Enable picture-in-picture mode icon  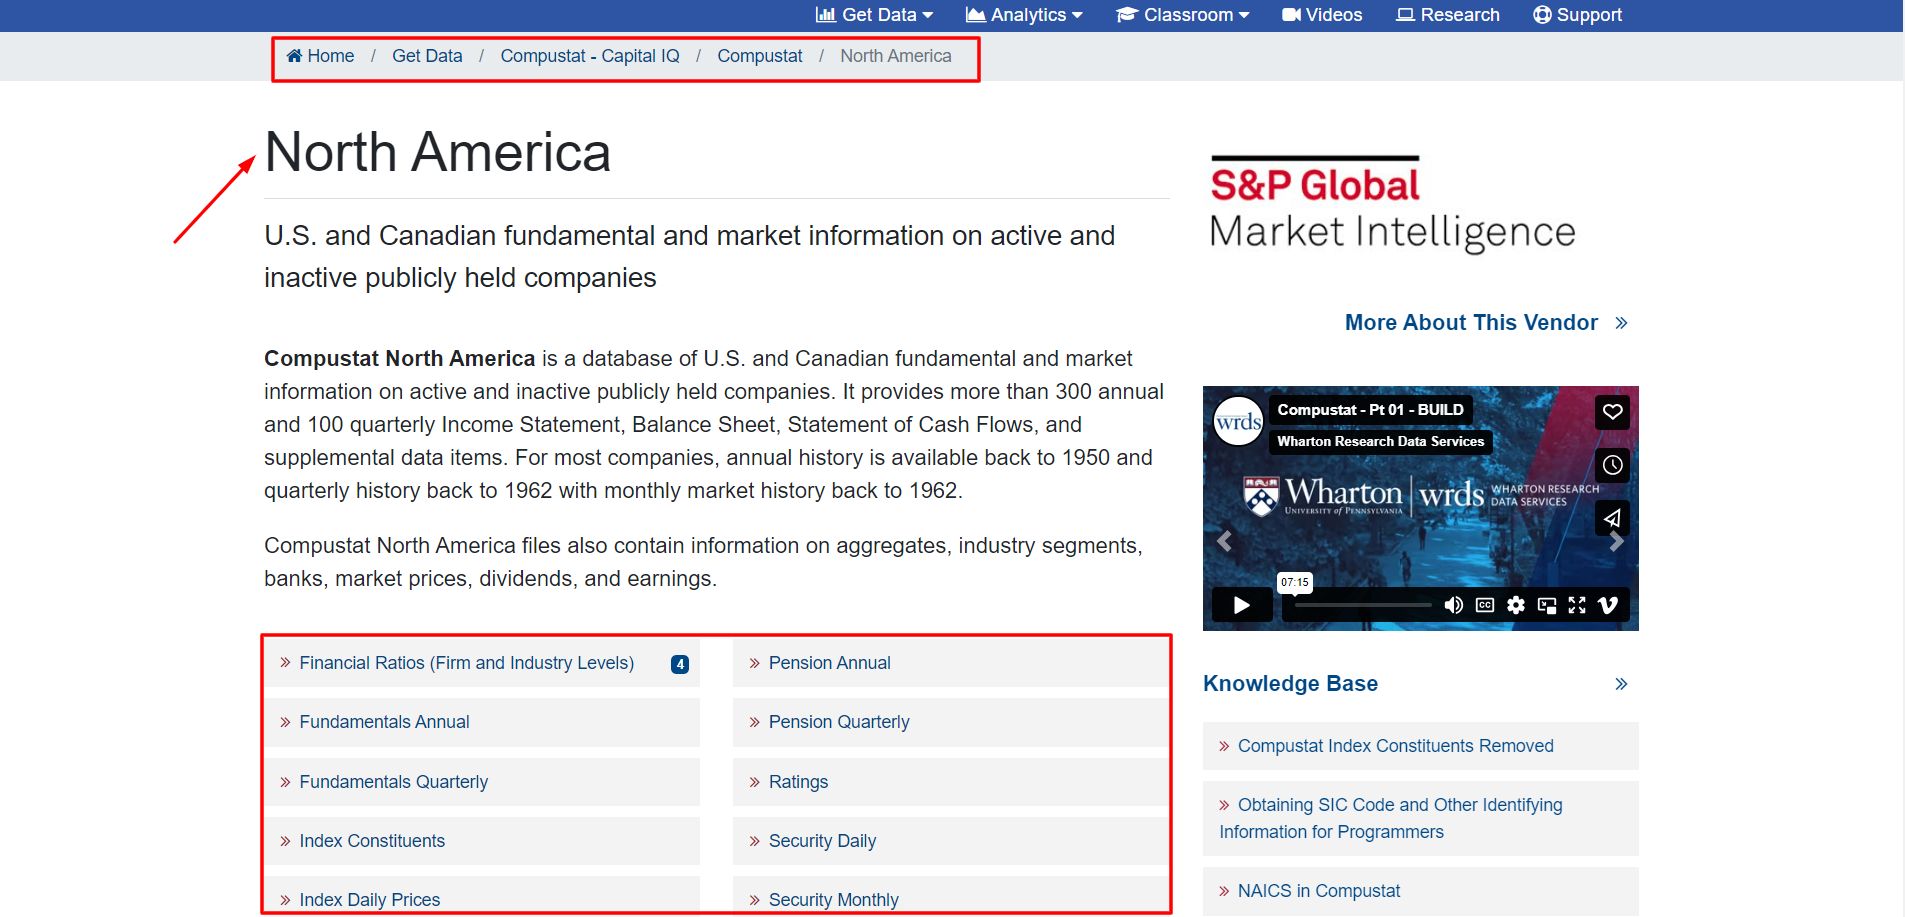click(1547, 605)
